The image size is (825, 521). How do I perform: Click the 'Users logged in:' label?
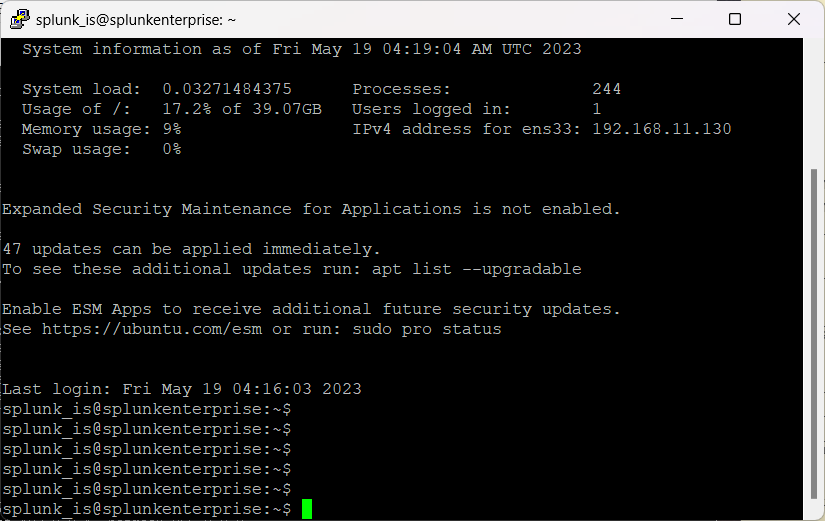click(x=431, y=109)
